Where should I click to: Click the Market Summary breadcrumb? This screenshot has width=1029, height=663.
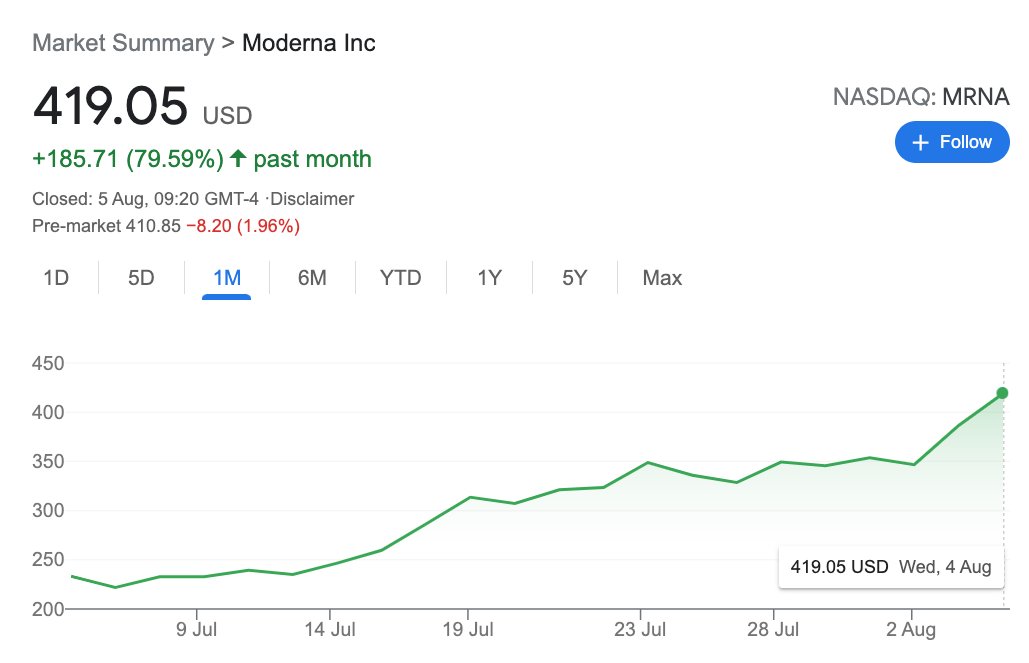coord(123,43)
